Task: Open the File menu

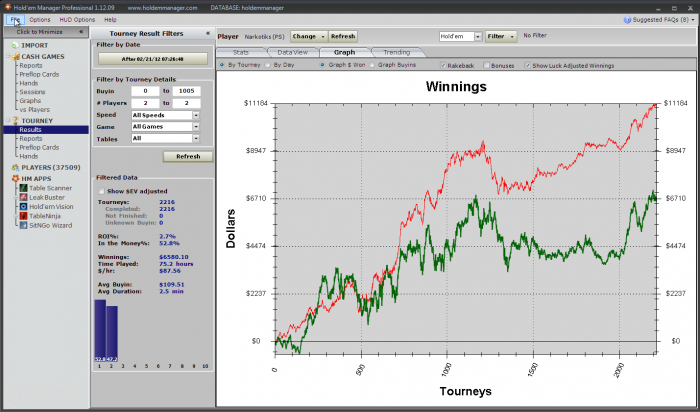Action: pyautogui.click(x=15, y=20)
